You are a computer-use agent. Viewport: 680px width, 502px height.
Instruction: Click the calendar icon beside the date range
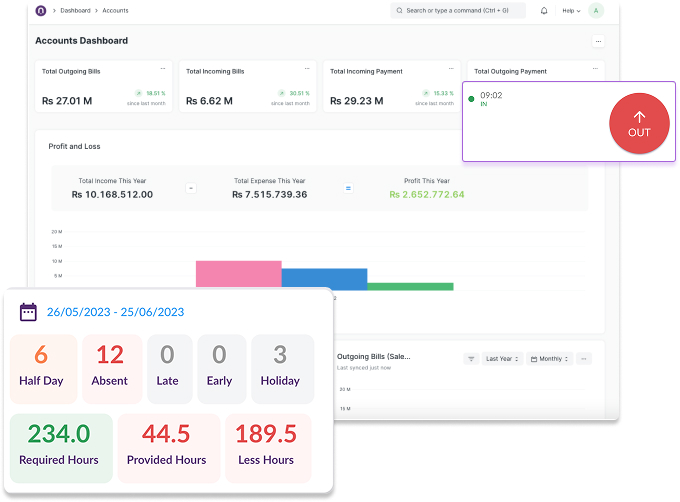click(x=29, y=312)
